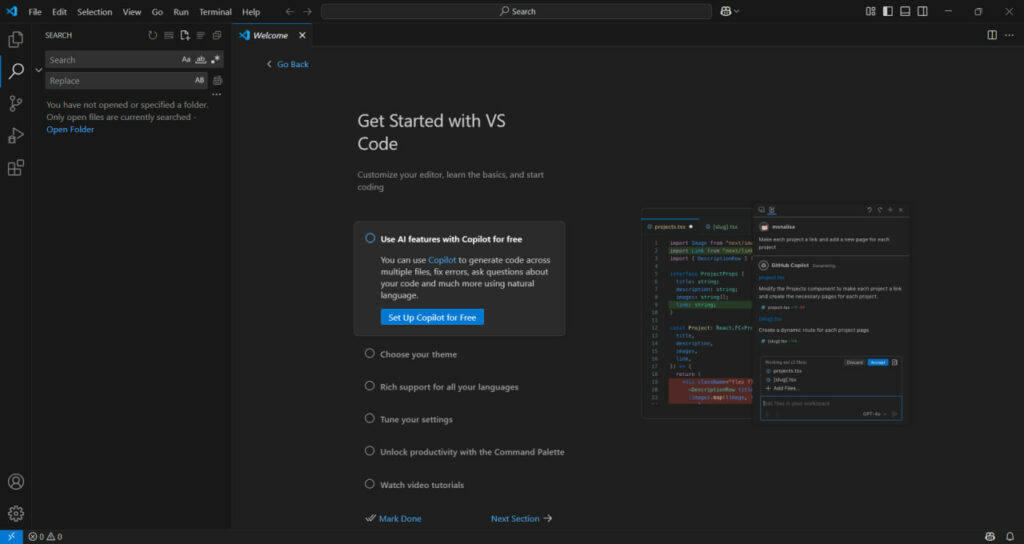The image size is (1024, 544).
Task: Open Copilot icon in title bar
Action: pyautogui.click(x=726, y=11)
